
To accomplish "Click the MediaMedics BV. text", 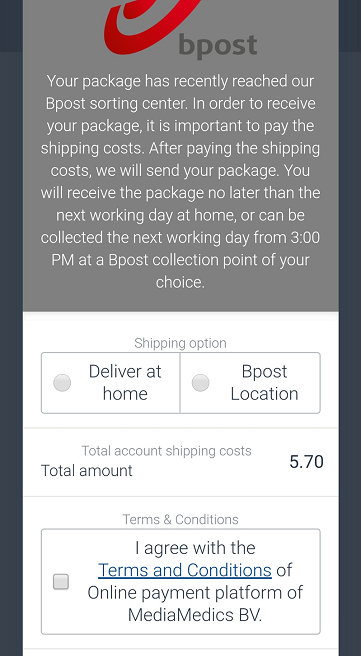I will click(195, 615).
